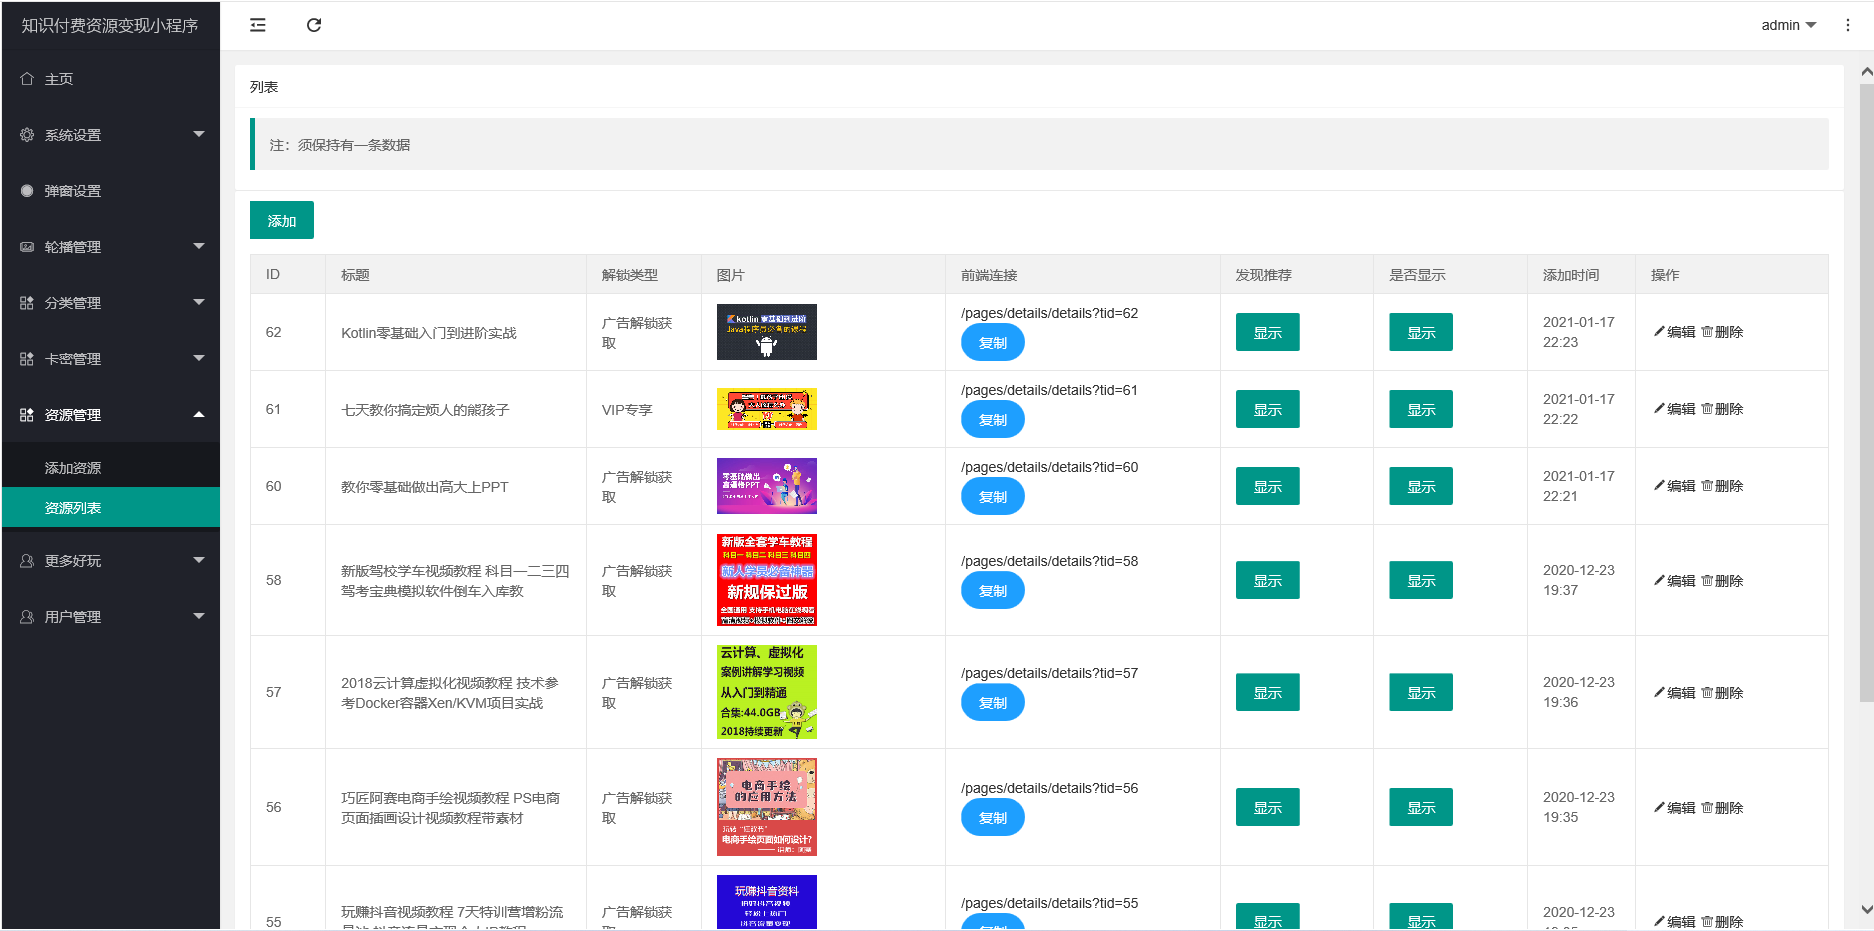Toggle 发现推荐 显示 for Kotlin row 62

1267,333
